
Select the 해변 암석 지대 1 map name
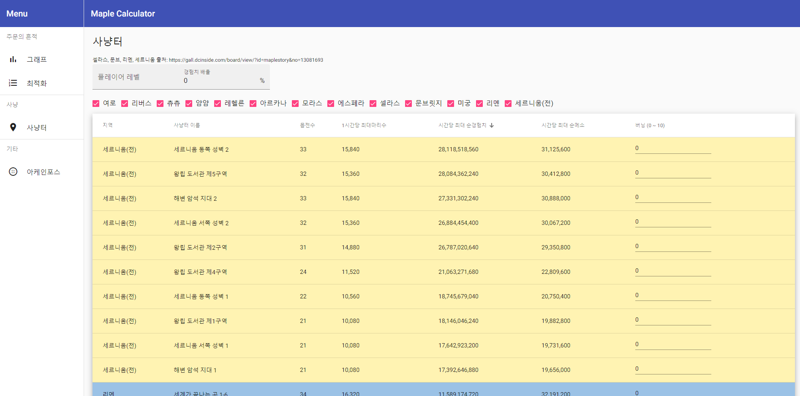point(195,370)
